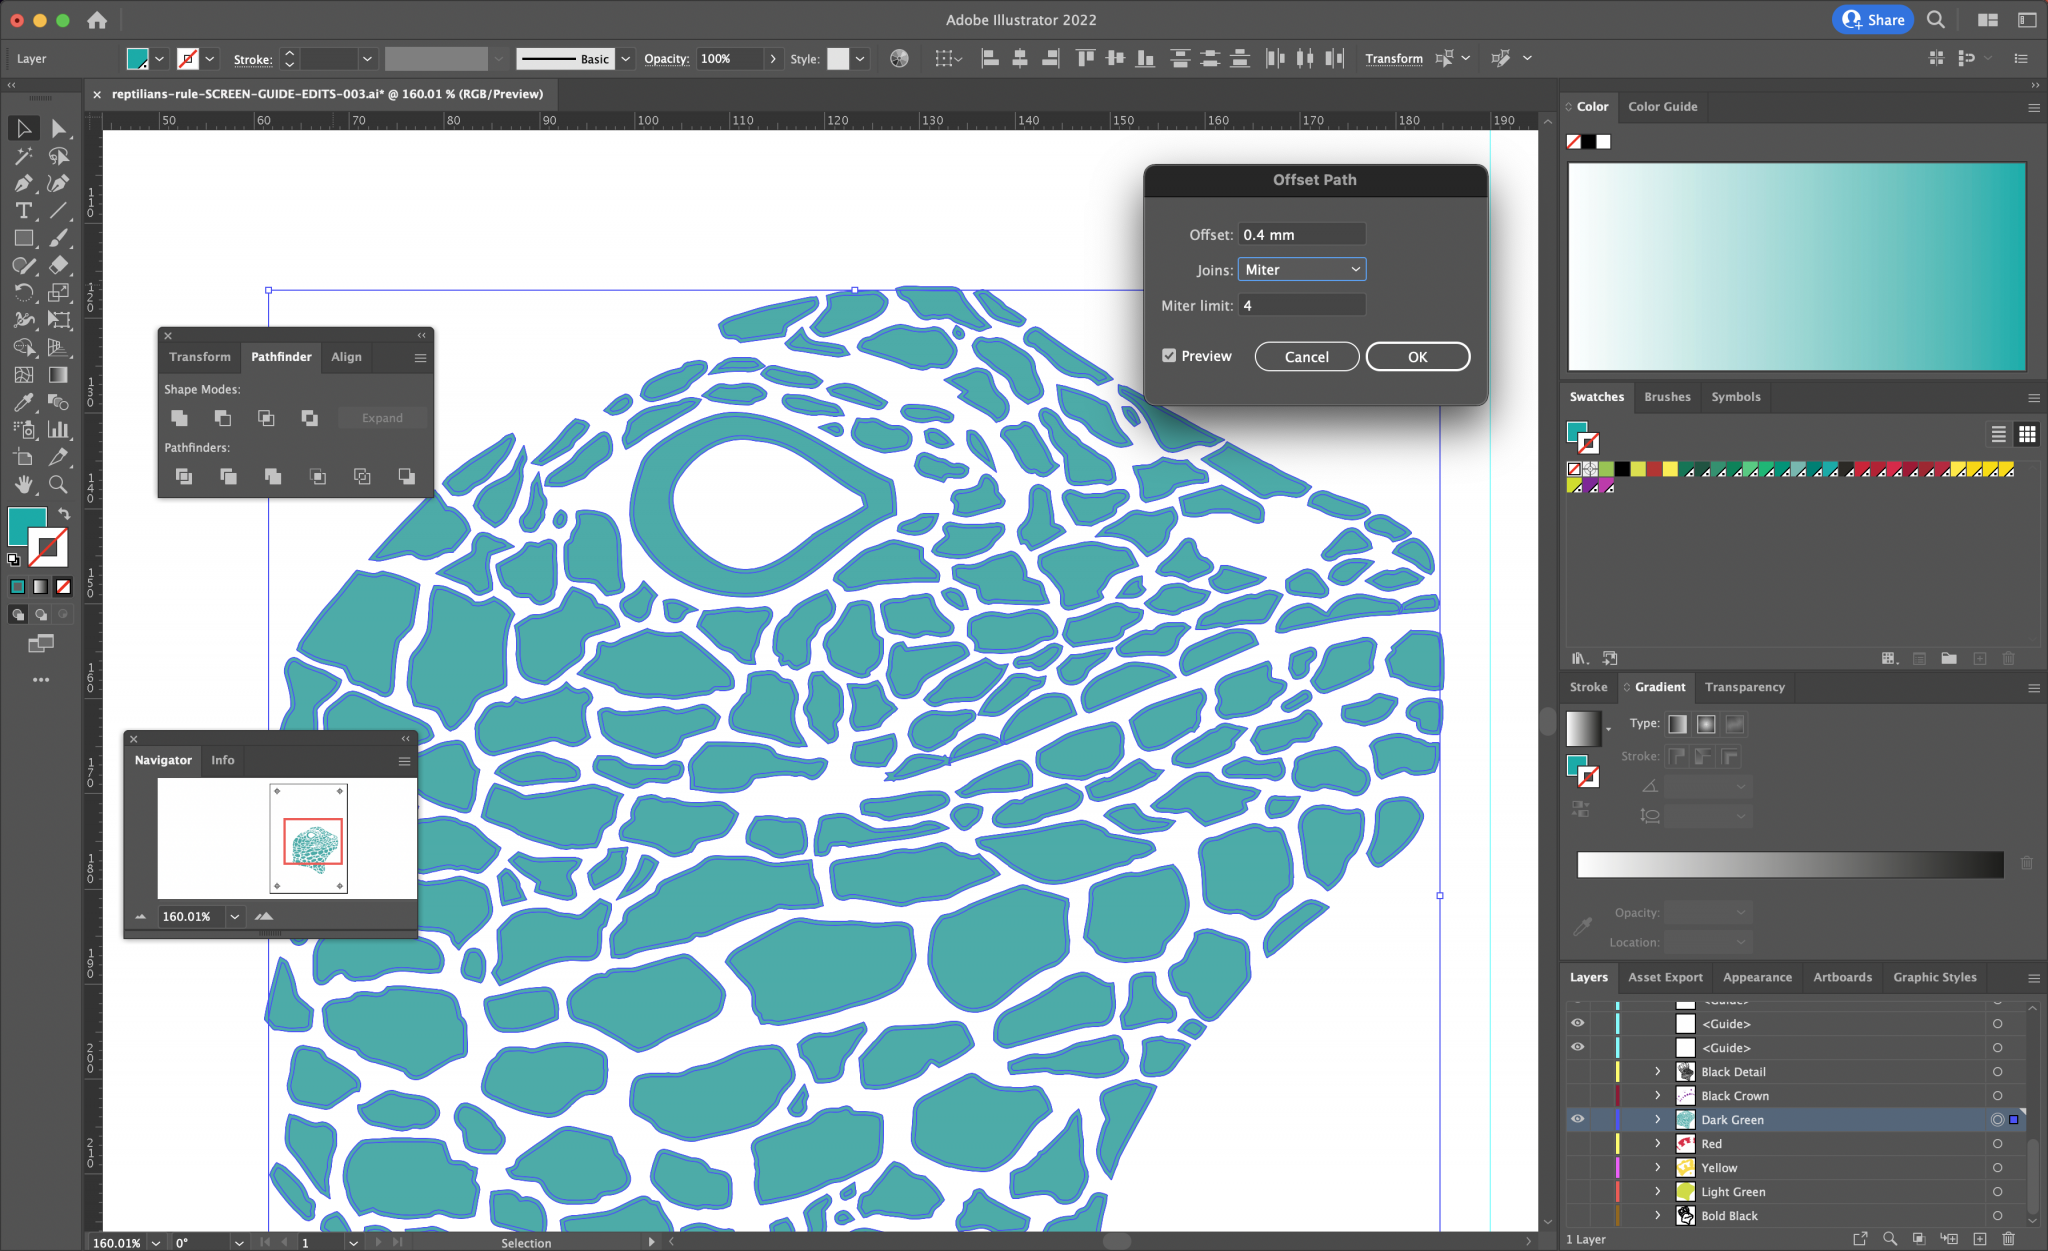
Task: Select the Zoom tool
Action: coord(58,484)
